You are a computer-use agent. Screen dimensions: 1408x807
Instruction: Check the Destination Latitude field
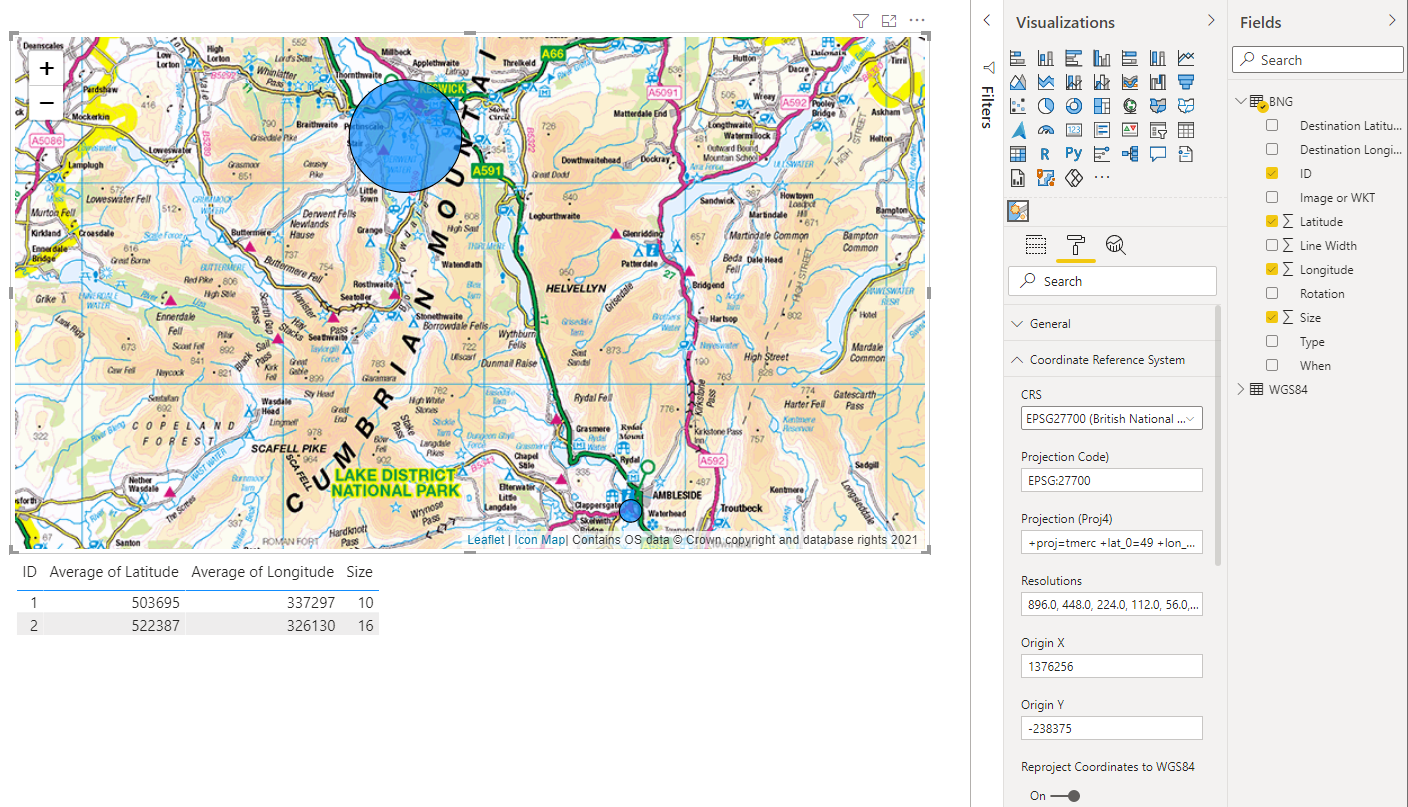click(1272, 126)
